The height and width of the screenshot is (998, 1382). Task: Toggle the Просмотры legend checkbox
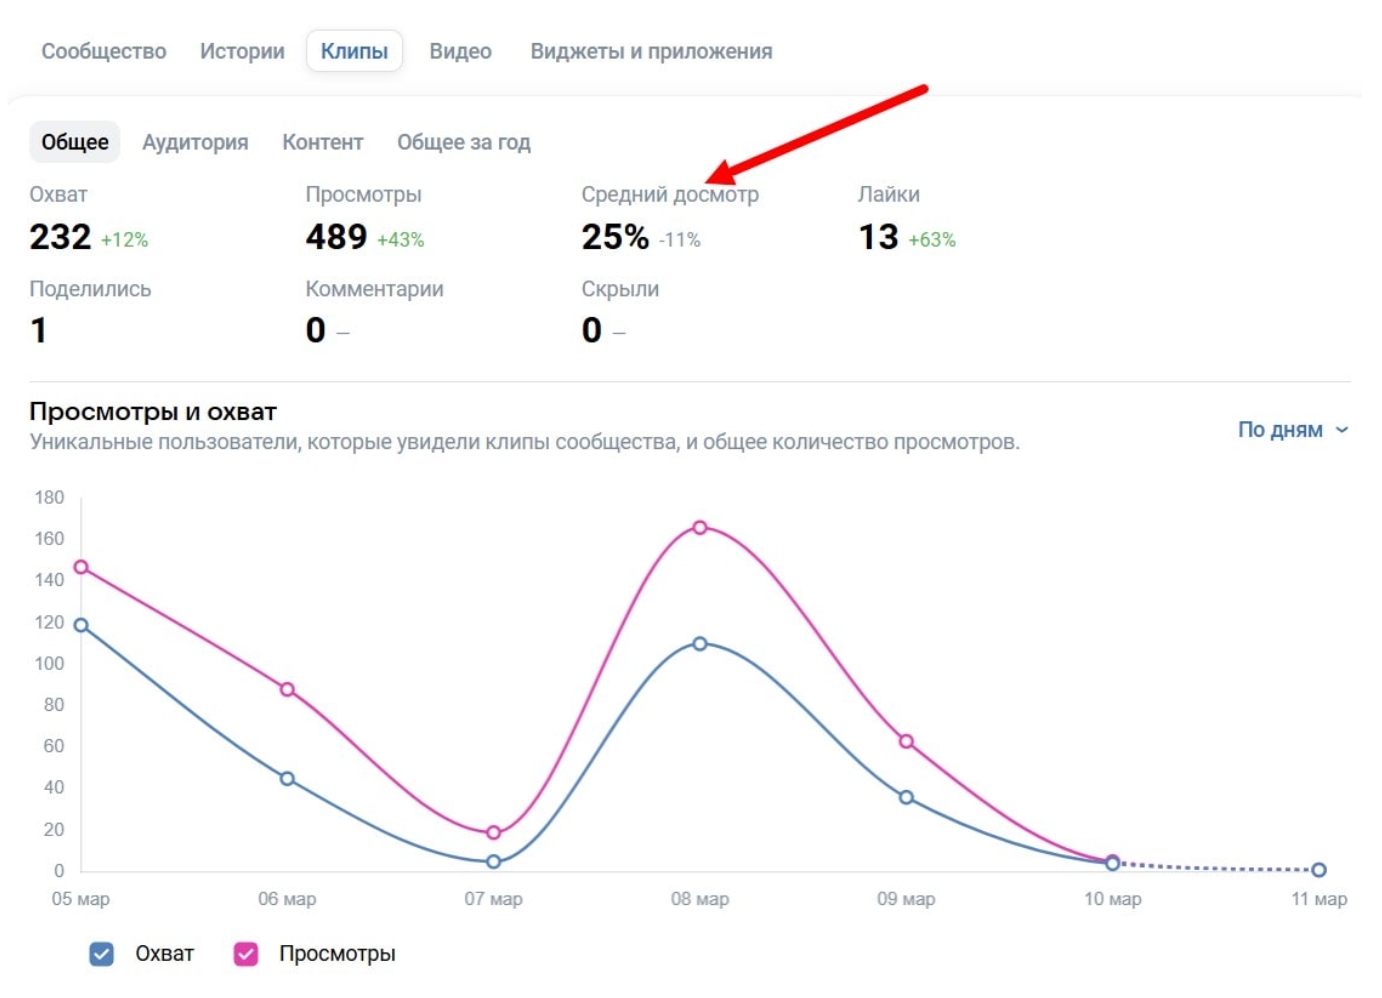(246, 954)
